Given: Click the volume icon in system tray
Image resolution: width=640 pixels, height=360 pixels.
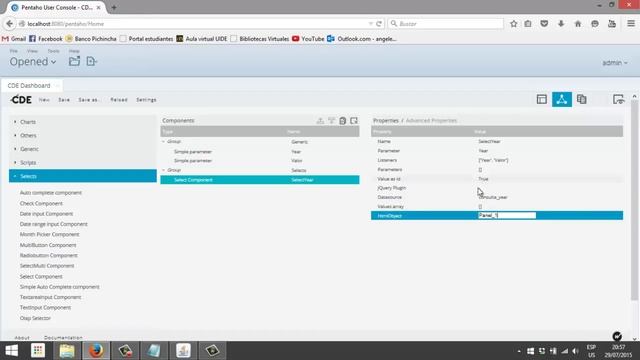Looking at the screenshot, I should (x=576, y=351).
